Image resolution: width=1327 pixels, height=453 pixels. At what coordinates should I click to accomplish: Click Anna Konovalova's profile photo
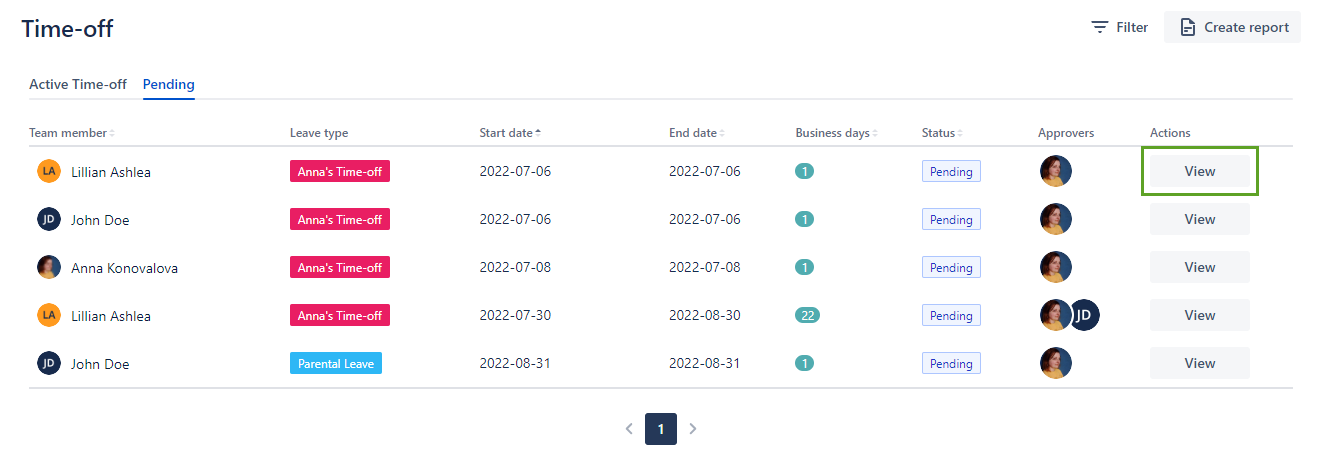tap(49, 267)
